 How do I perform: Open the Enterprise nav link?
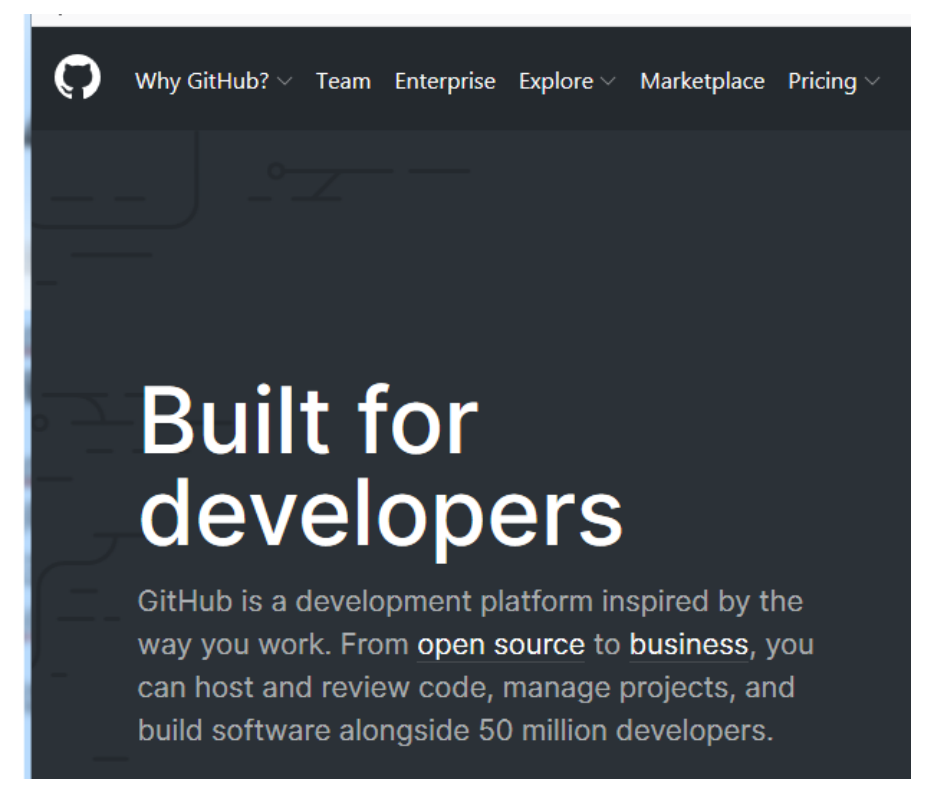coord(445,81)
